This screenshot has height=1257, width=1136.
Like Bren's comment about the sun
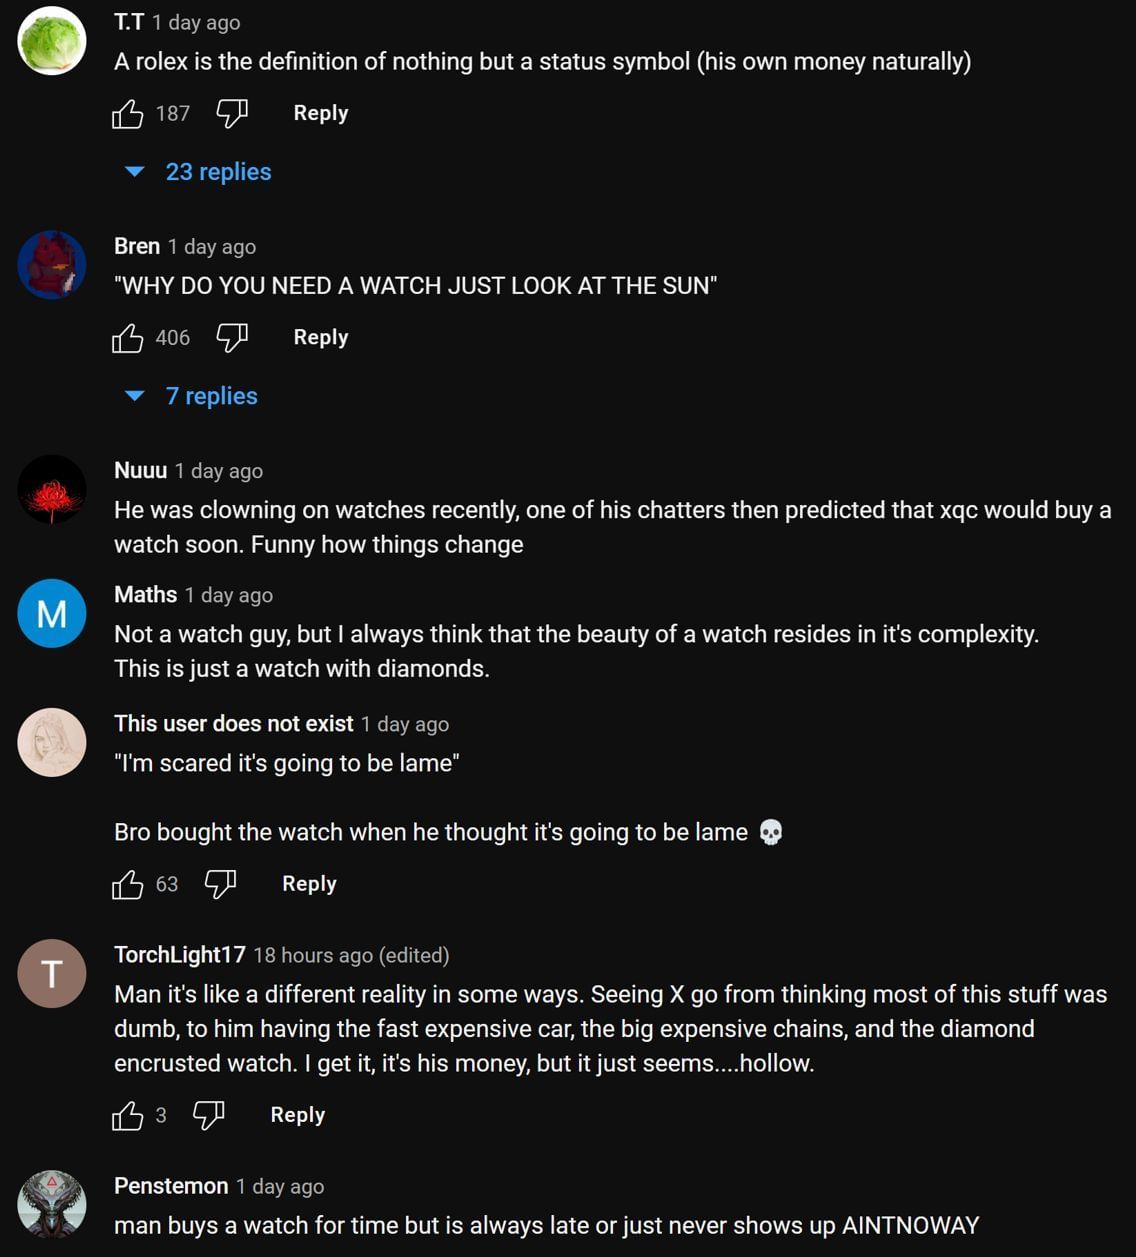coord(128,338)
